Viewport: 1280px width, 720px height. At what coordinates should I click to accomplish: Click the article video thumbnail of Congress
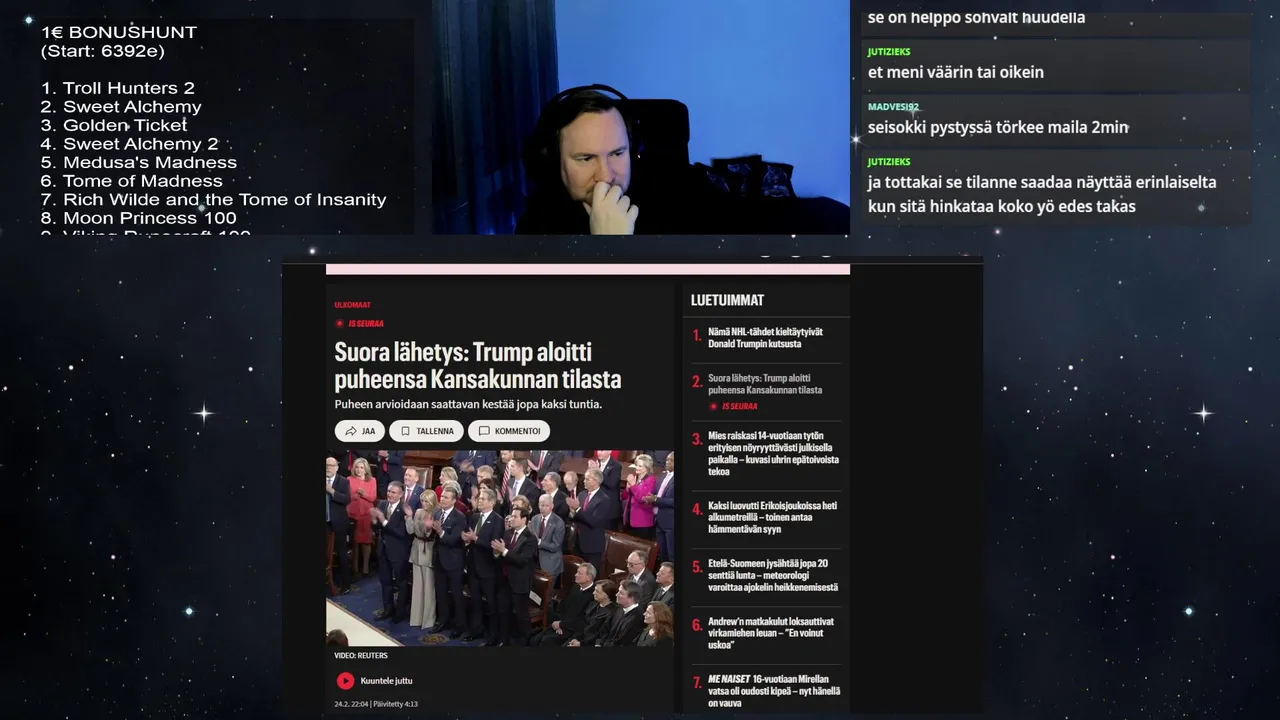pyautogui.click(x=500, y=548)
